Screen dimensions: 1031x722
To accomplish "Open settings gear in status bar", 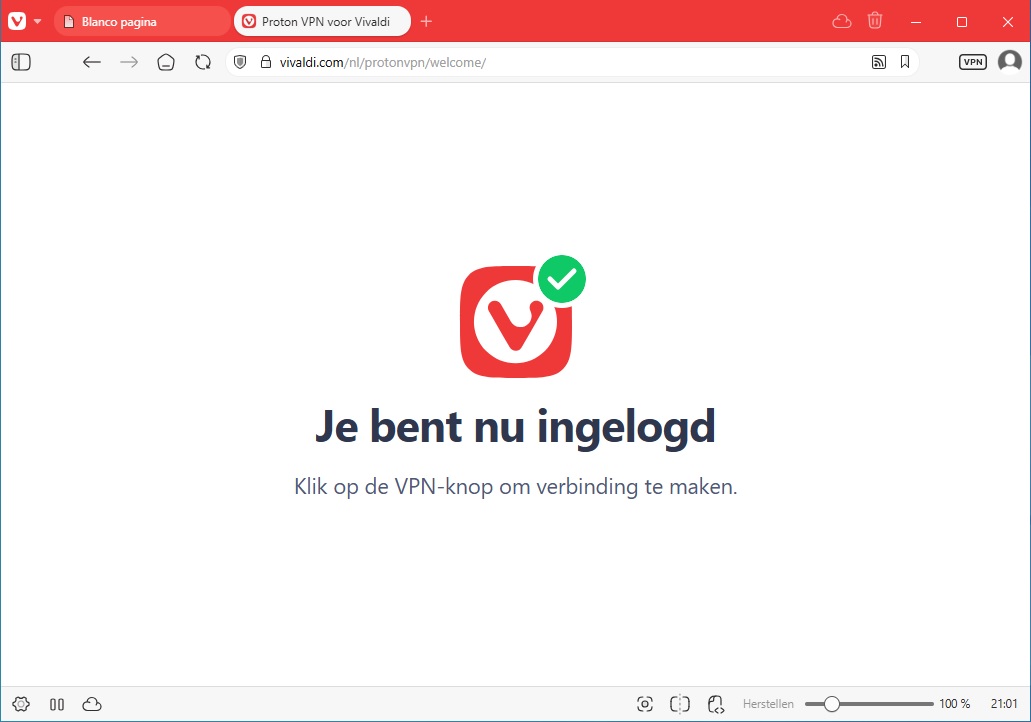I will [x=21, y=704].
